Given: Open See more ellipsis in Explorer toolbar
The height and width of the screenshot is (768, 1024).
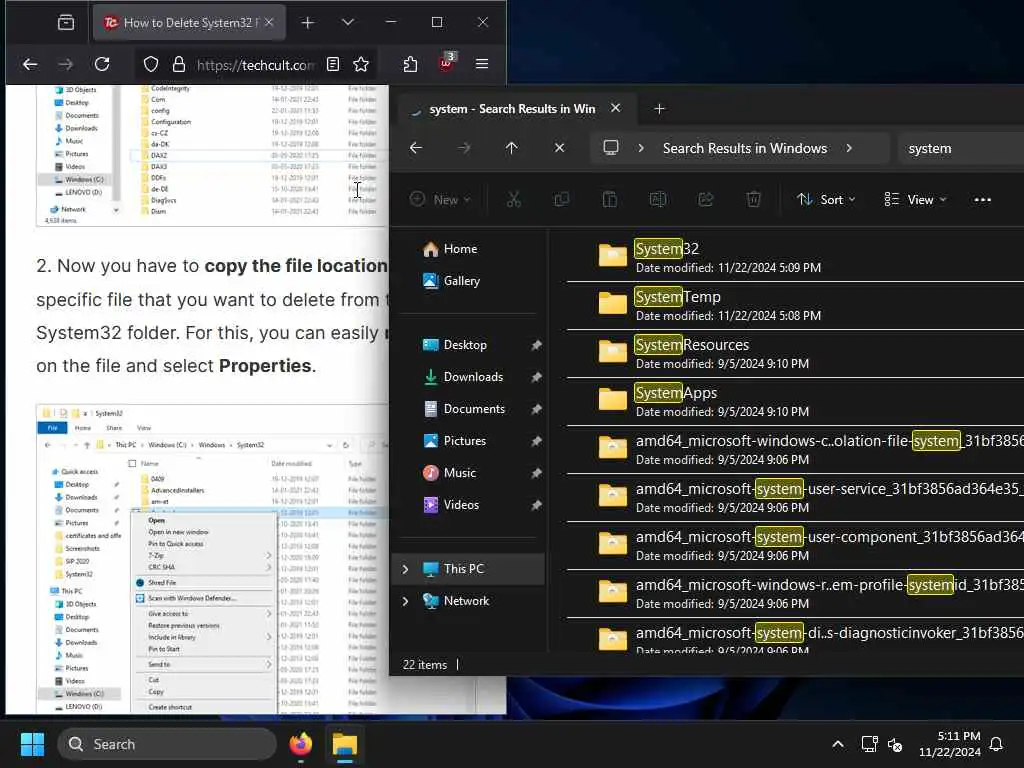Looking at the screenshot, I should tap(982, 200).
